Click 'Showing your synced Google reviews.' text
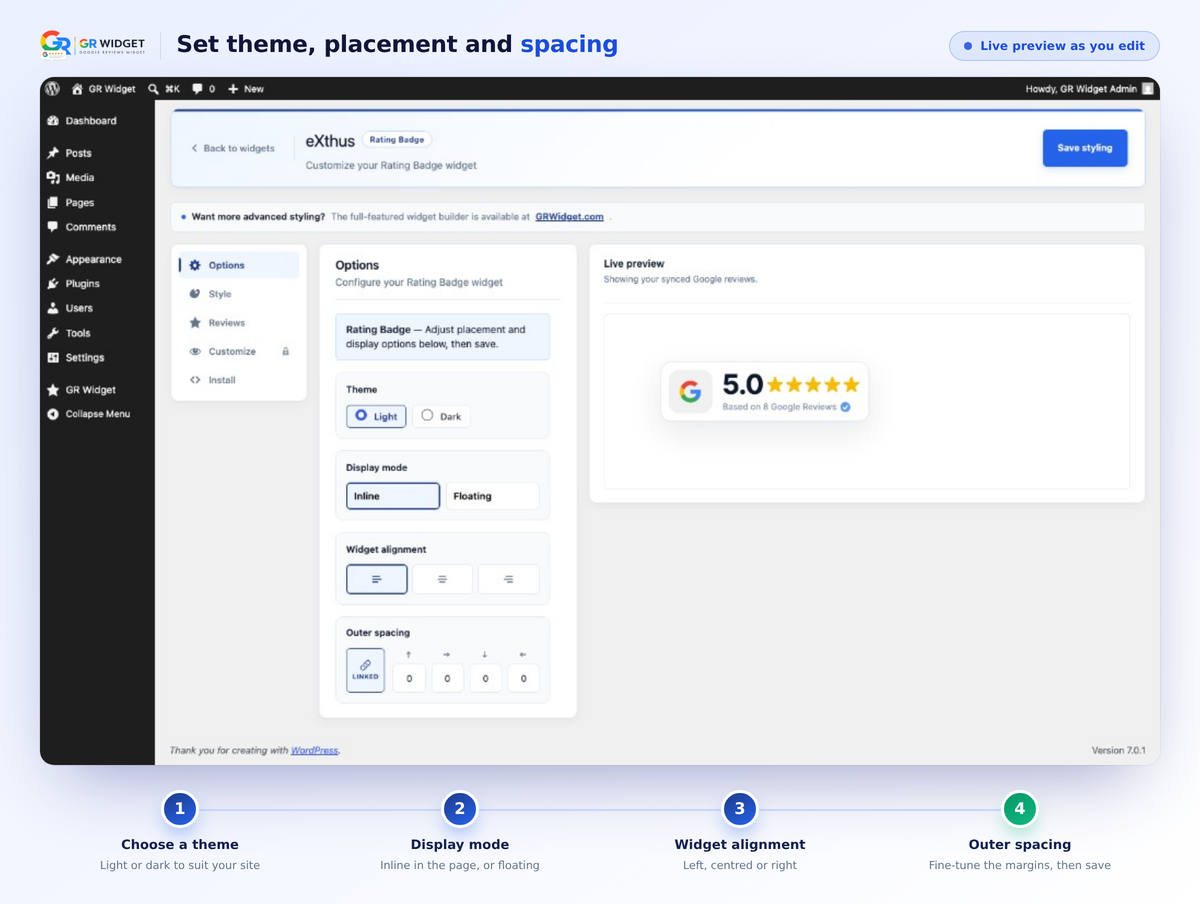Screen dimensions: 1200x904 (680, 279)
